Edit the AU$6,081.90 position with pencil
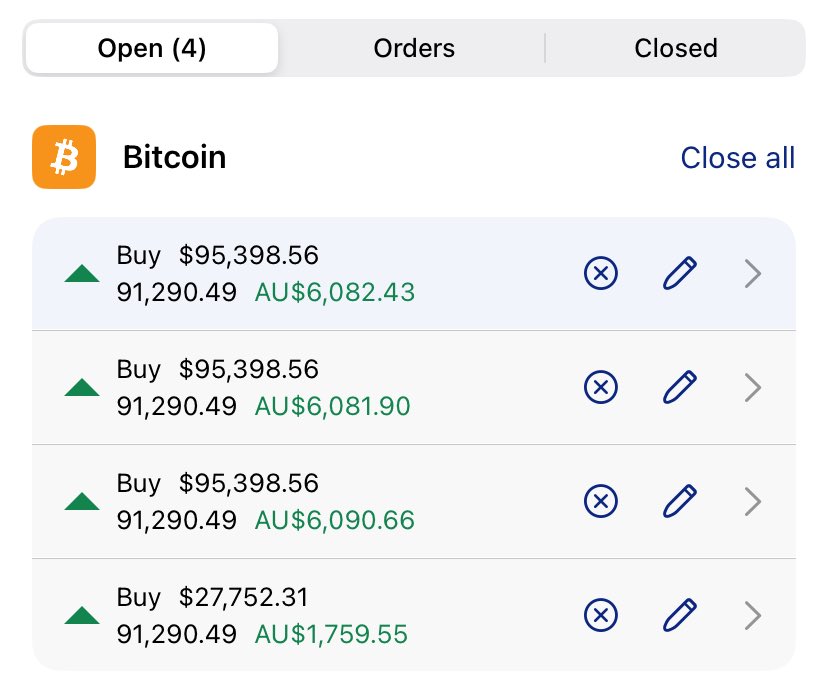This screenshot has width=827, height=697. coord(679,387)
